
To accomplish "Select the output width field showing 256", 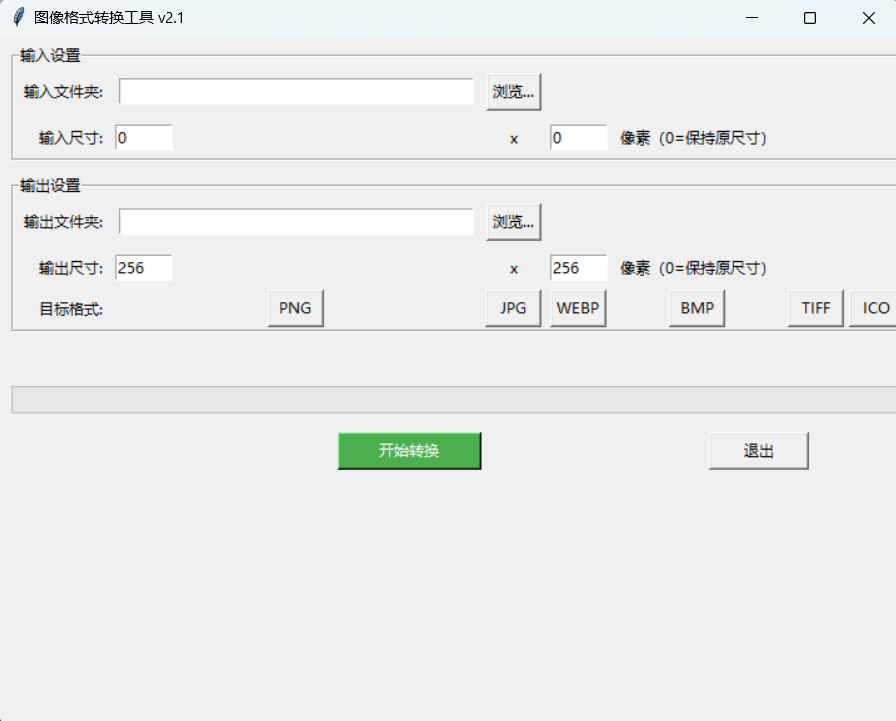I will pyautogui.click(x=144, y=267).
